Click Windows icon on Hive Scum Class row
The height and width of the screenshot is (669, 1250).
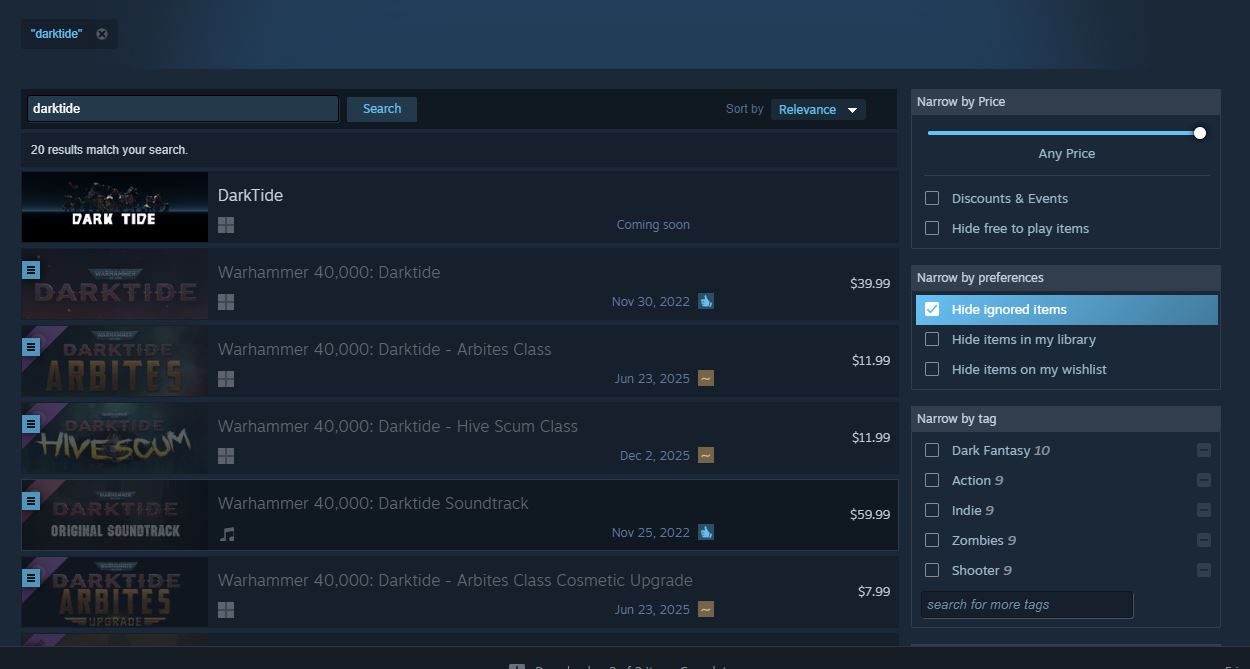(x=226, y=456)
